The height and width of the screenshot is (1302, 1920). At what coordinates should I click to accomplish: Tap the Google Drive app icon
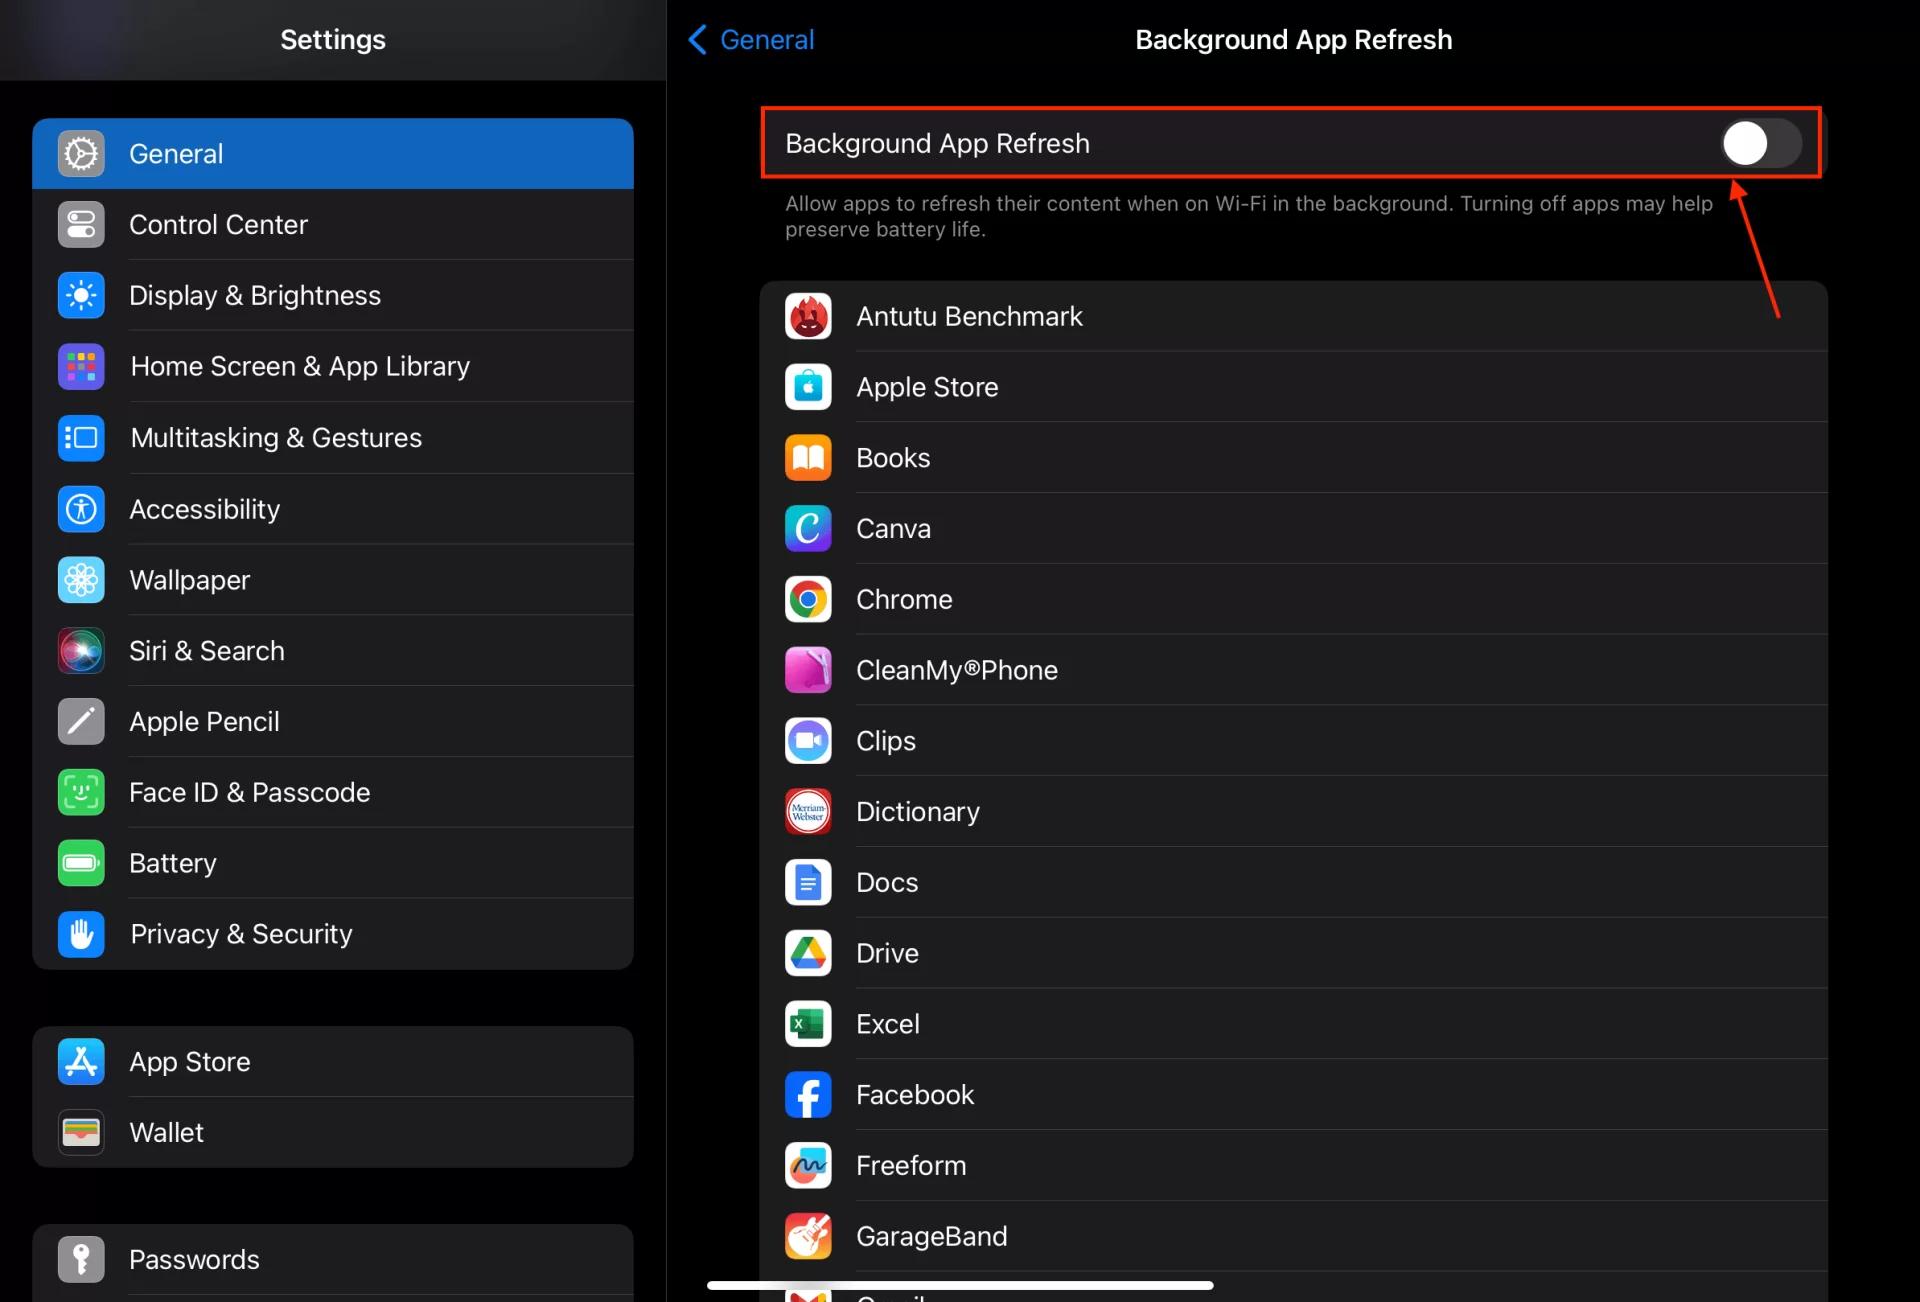[x=808, y=954]
